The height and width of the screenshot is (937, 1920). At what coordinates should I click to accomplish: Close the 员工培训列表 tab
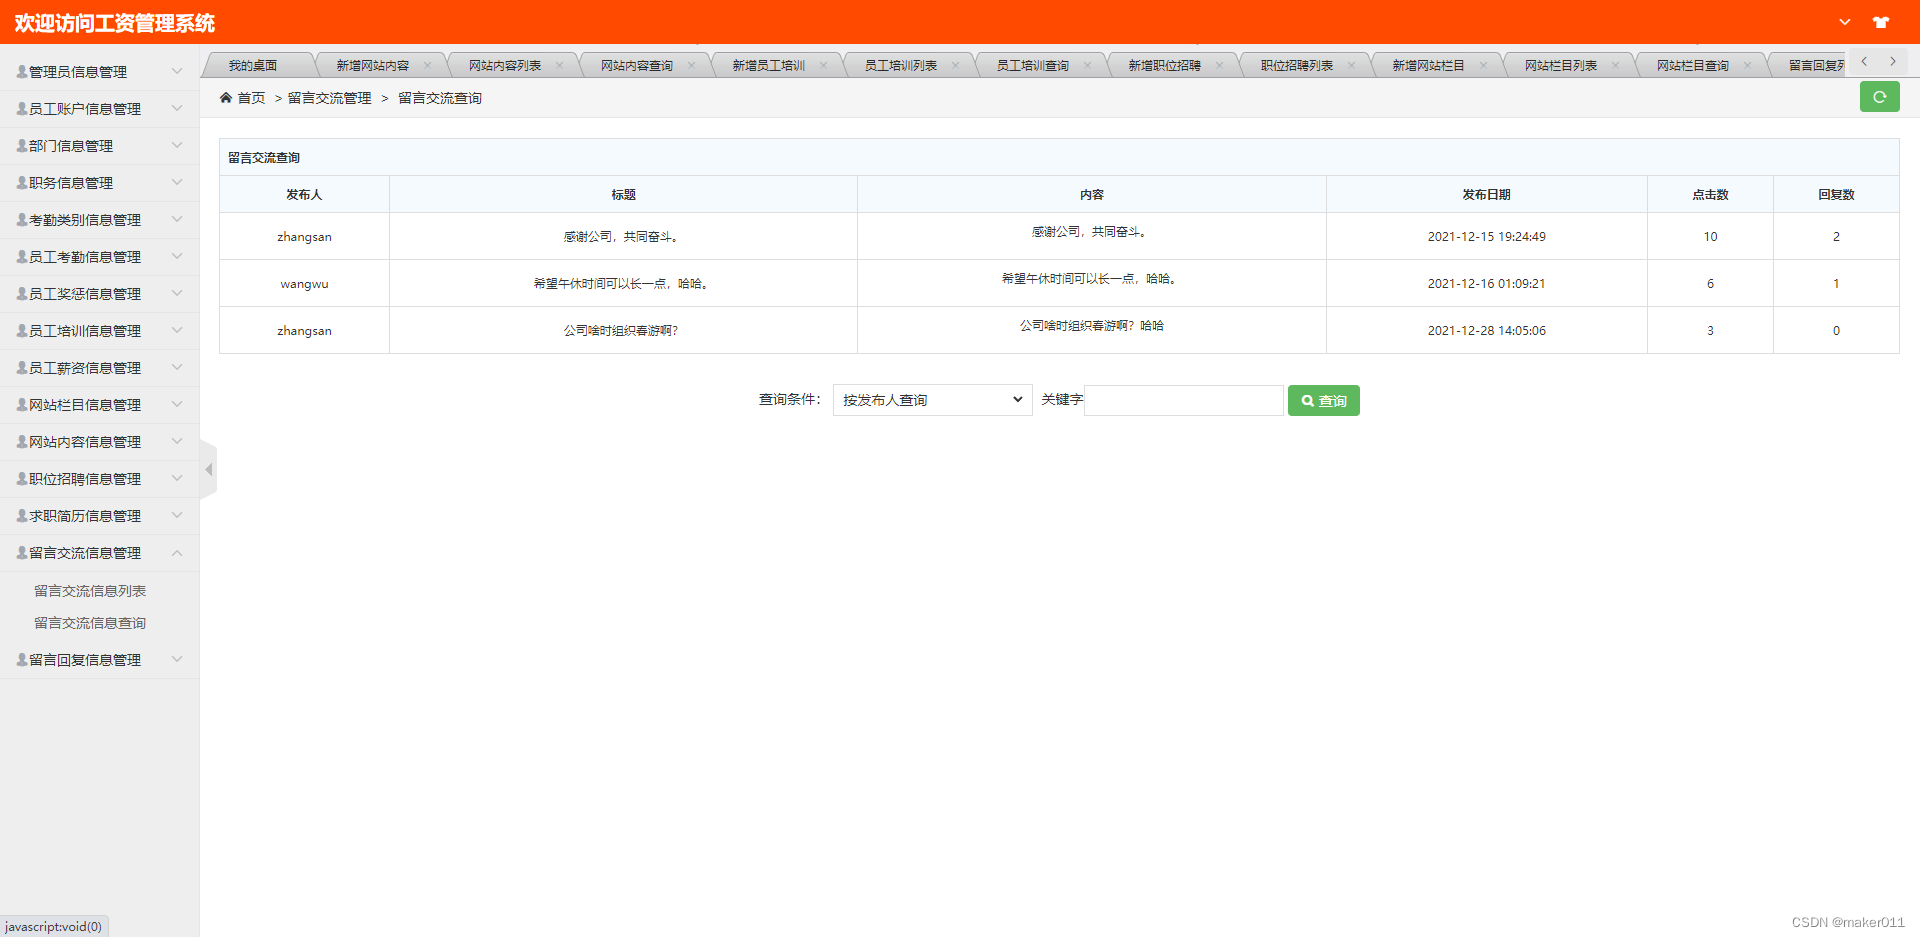pos(955,66)
